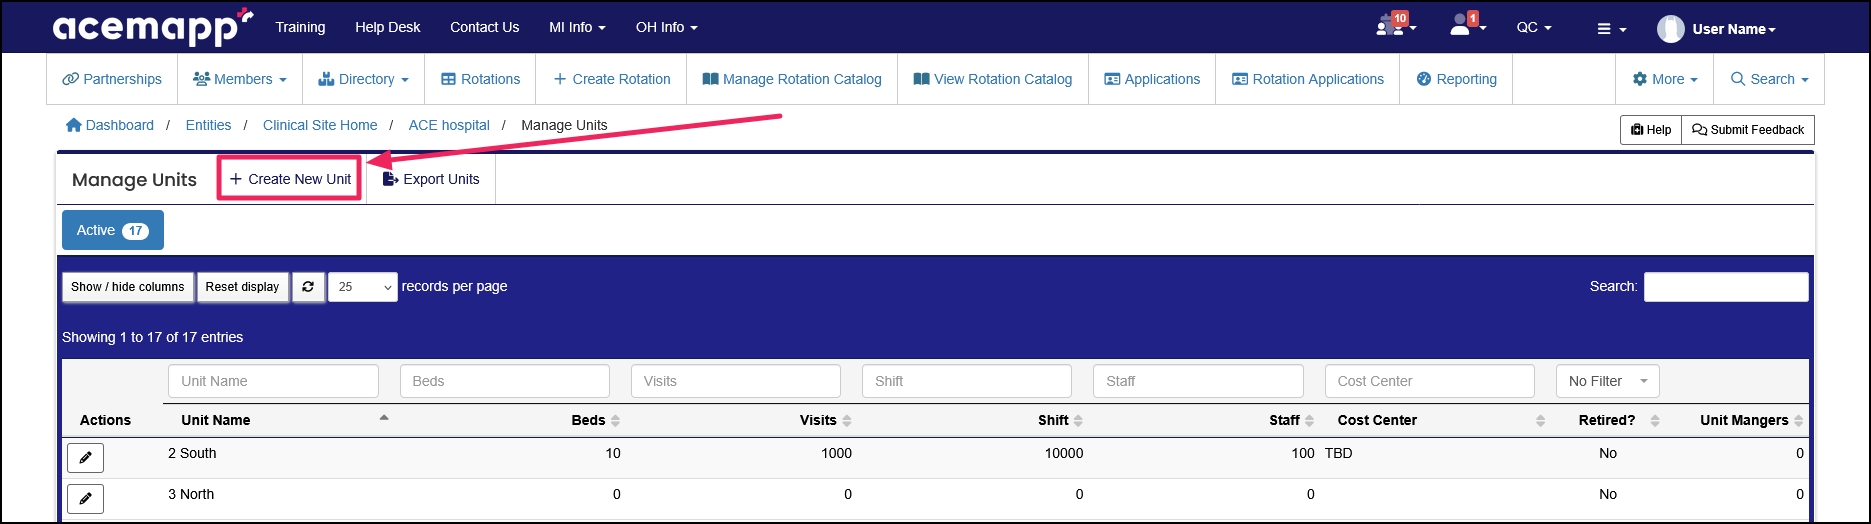Sort the Staff column
The width and height of the screenshot is (1871, 524).
pos(1309,421)
